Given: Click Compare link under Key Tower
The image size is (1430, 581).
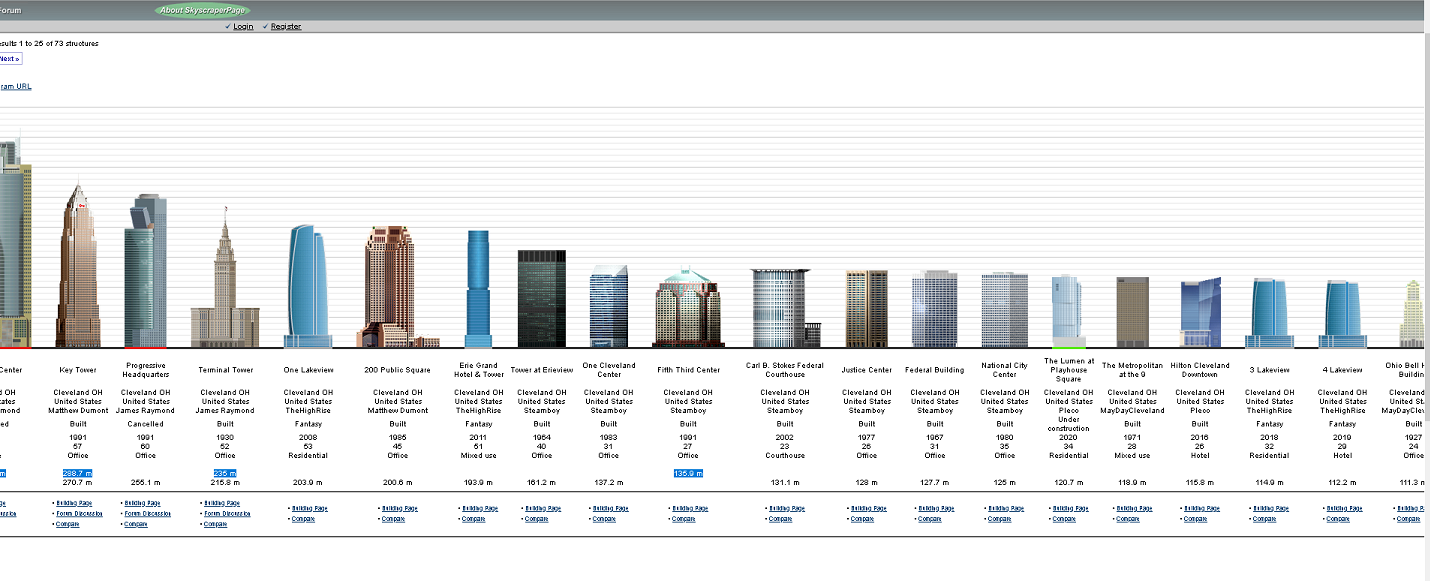Looking at the screenshot, I should pos(67,524).
